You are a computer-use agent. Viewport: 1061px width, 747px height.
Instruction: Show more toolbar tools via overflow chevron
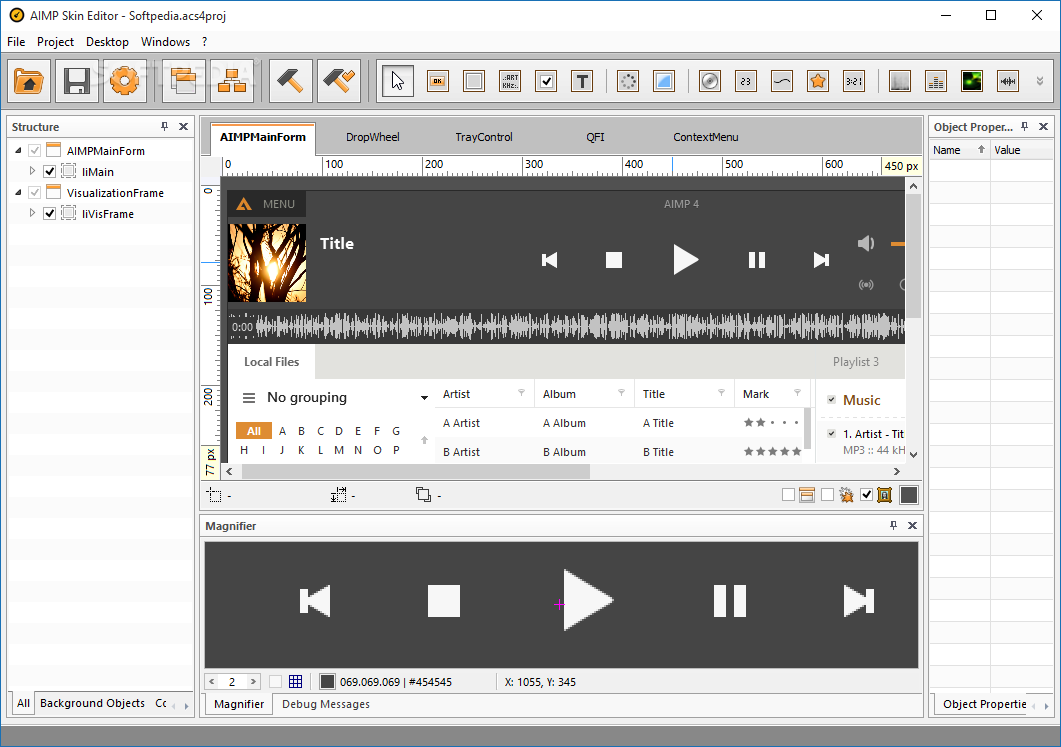[1040, 81]
